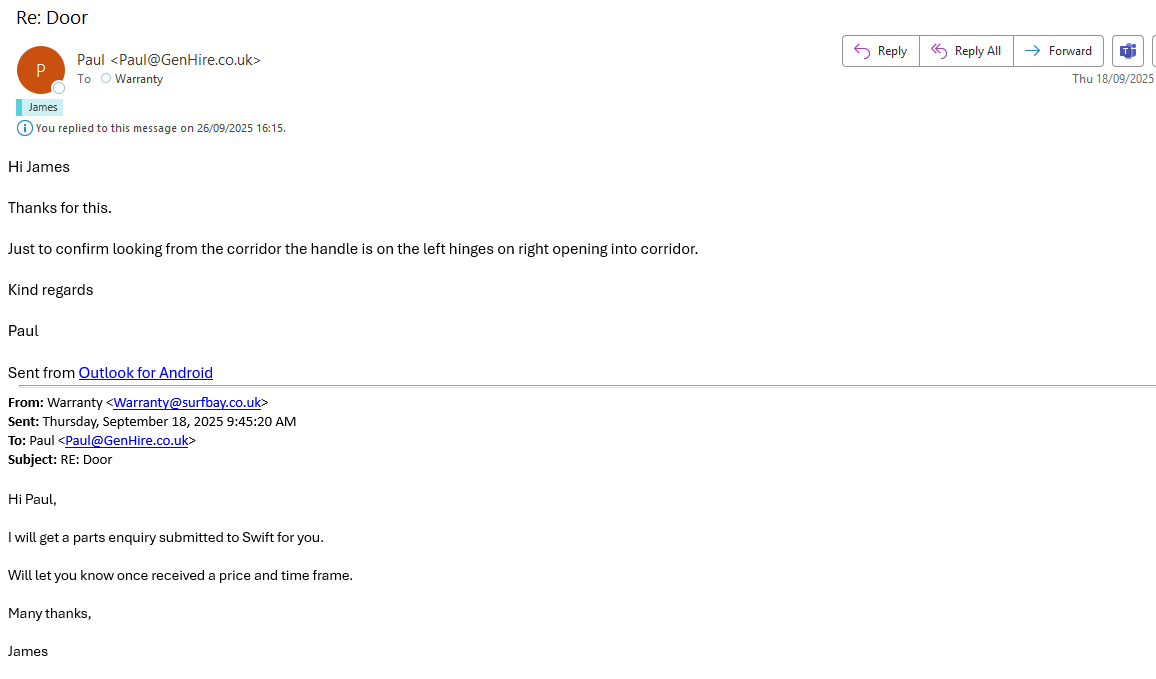Click the quoted line mentioning parts enquiry to Swift

[x=166, y=537]
